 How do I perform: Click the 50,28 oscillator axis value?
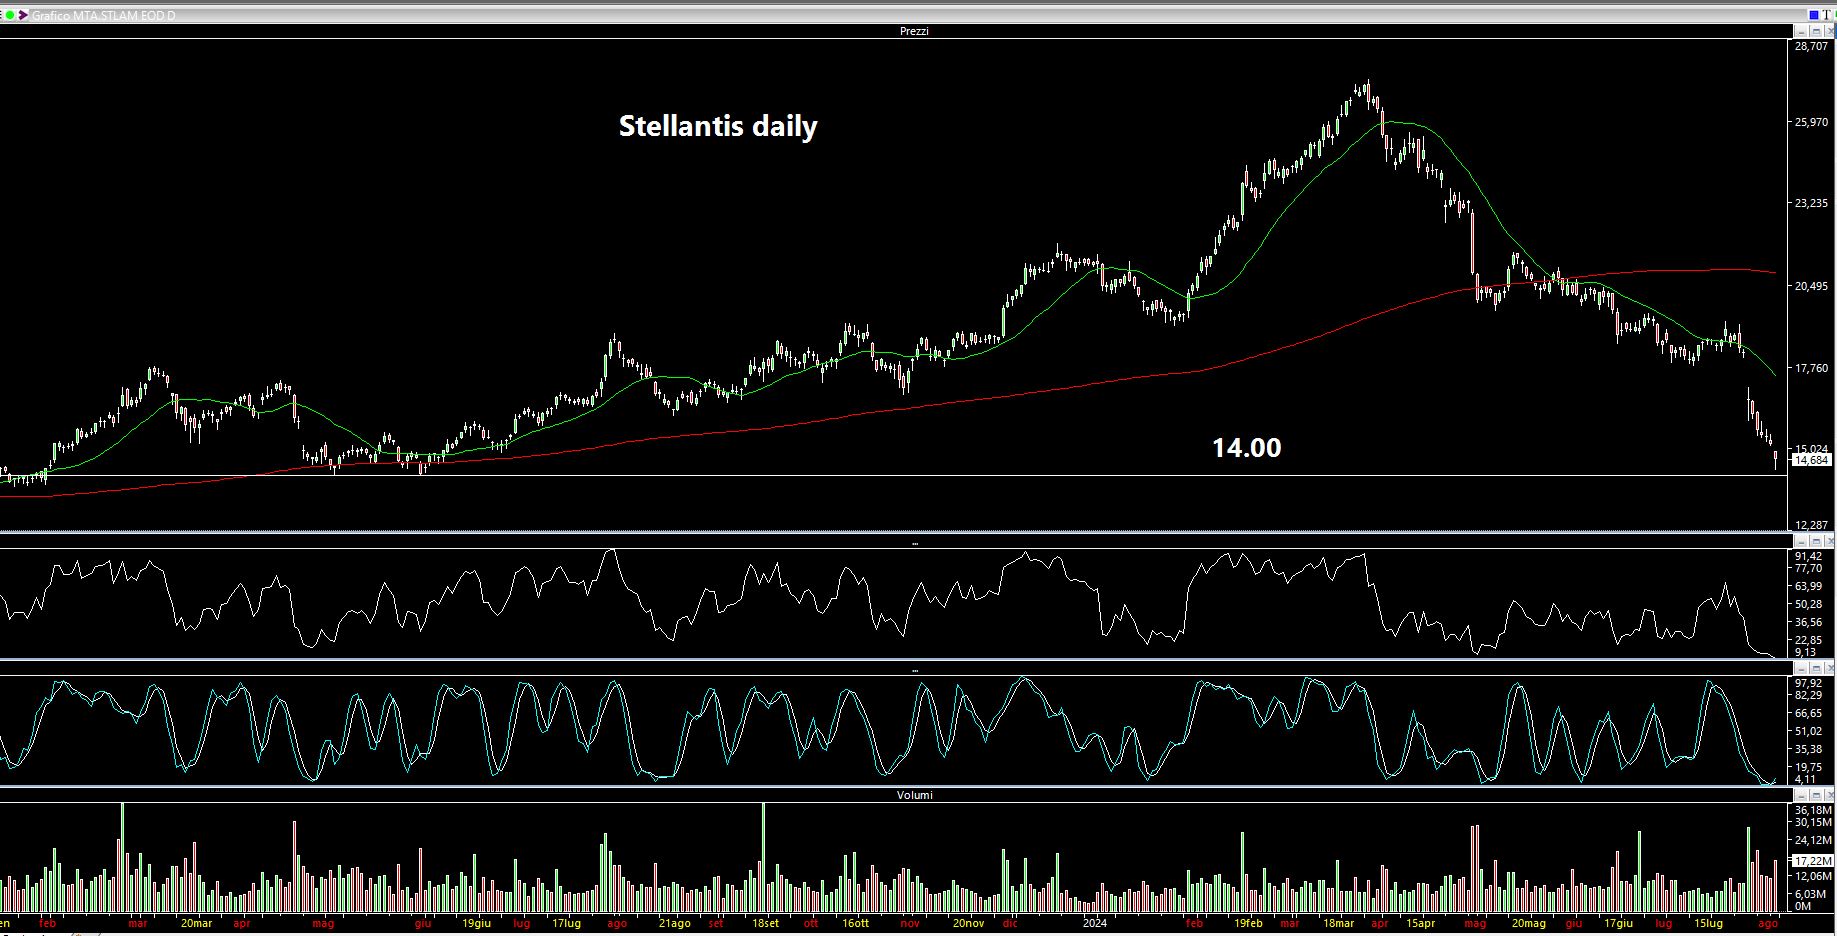point(1808,604)
